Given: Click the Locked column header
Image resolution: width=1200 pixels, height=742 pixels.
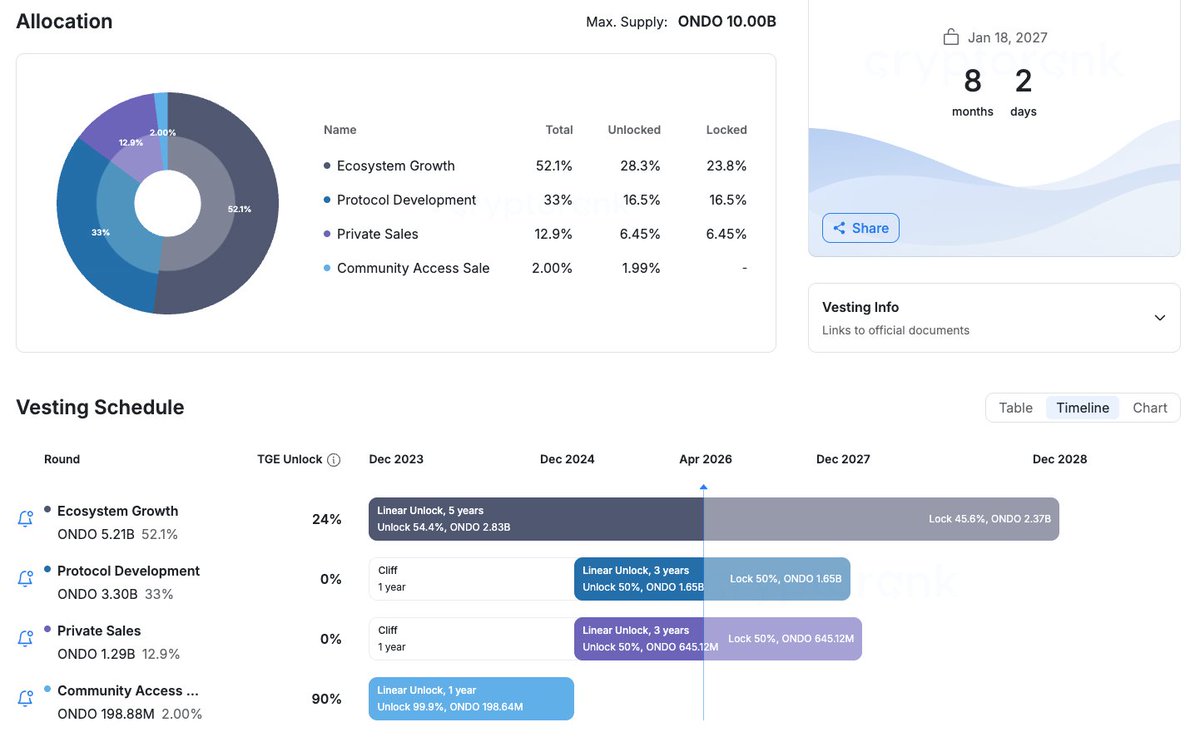Looking at the screenshot, I should (x=726, y=130).
